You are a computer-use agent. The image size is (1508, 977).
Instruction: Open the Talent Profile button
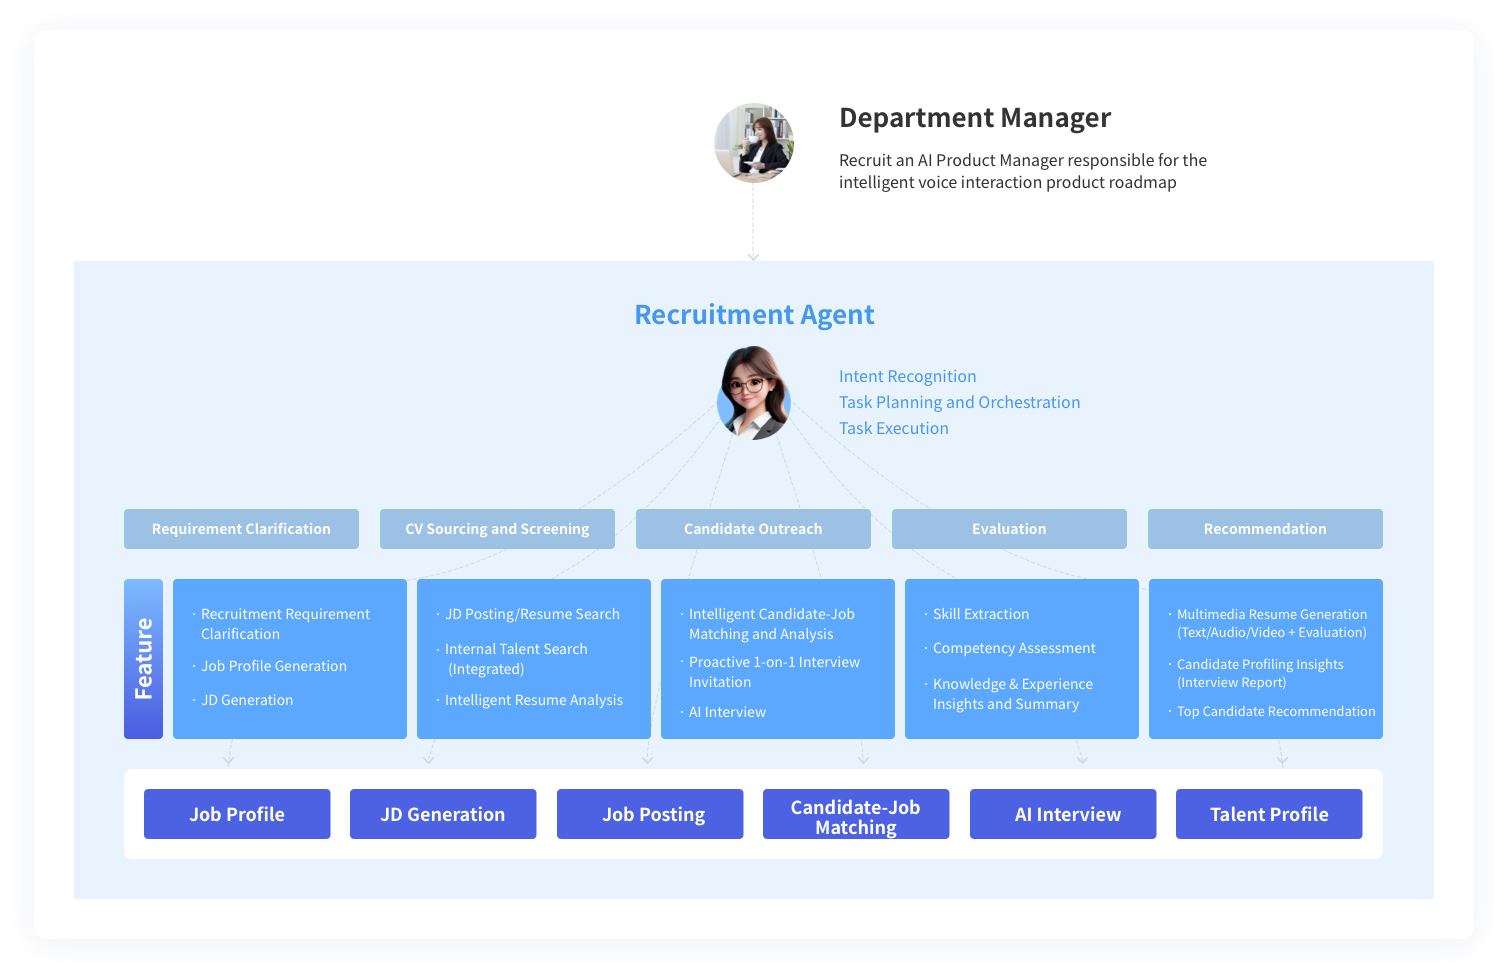coord(1269,814)
